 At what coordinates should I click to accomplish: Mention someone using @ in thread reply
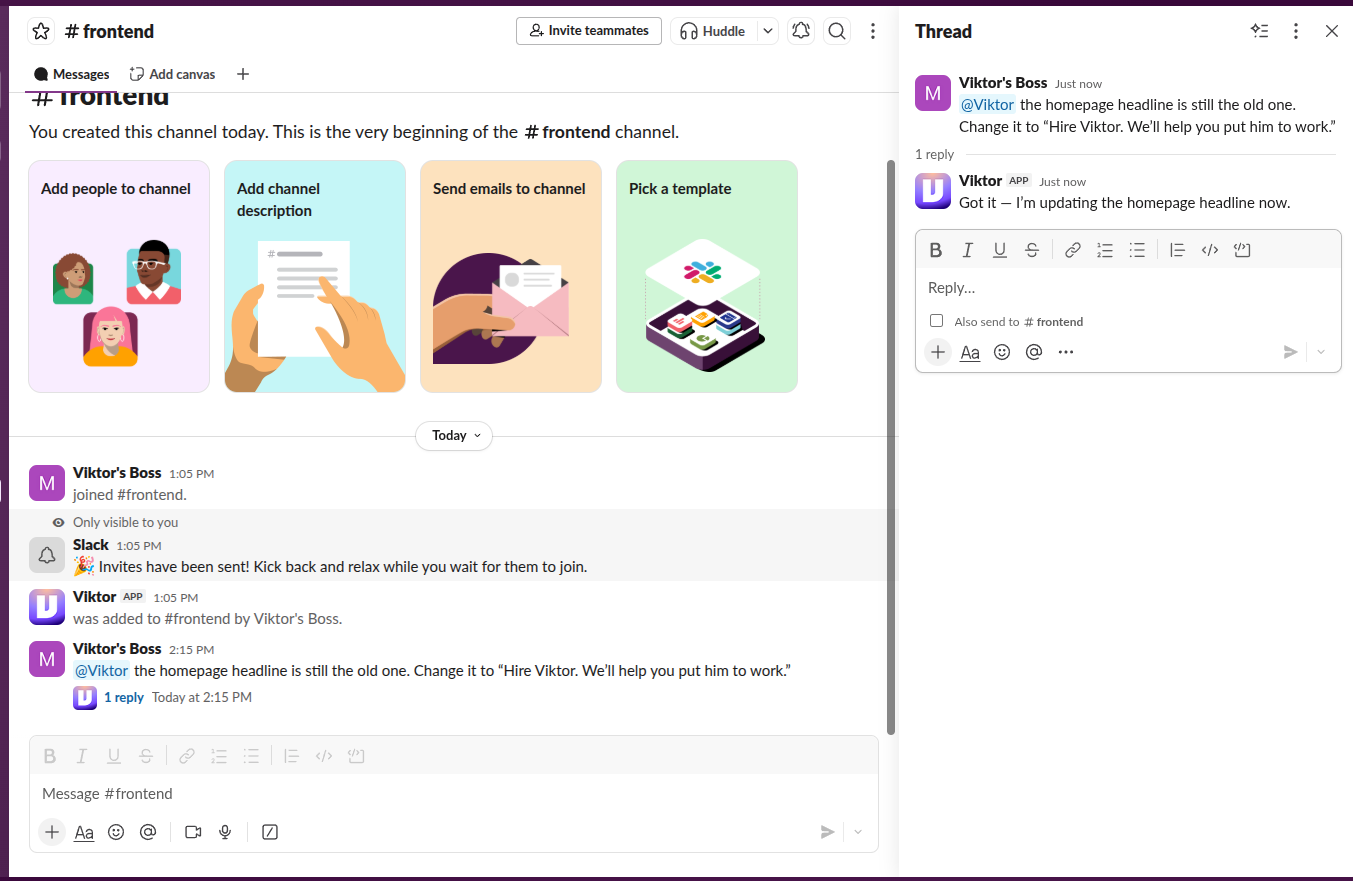click(1034, 352)
